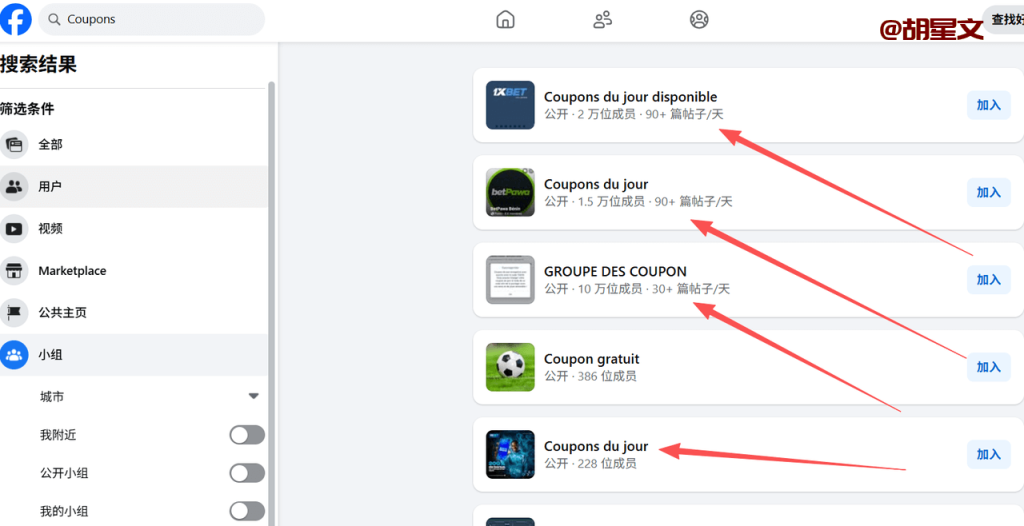Enable the 公开小组 switch
1024x526 pixels.
(x=247, y=473)
